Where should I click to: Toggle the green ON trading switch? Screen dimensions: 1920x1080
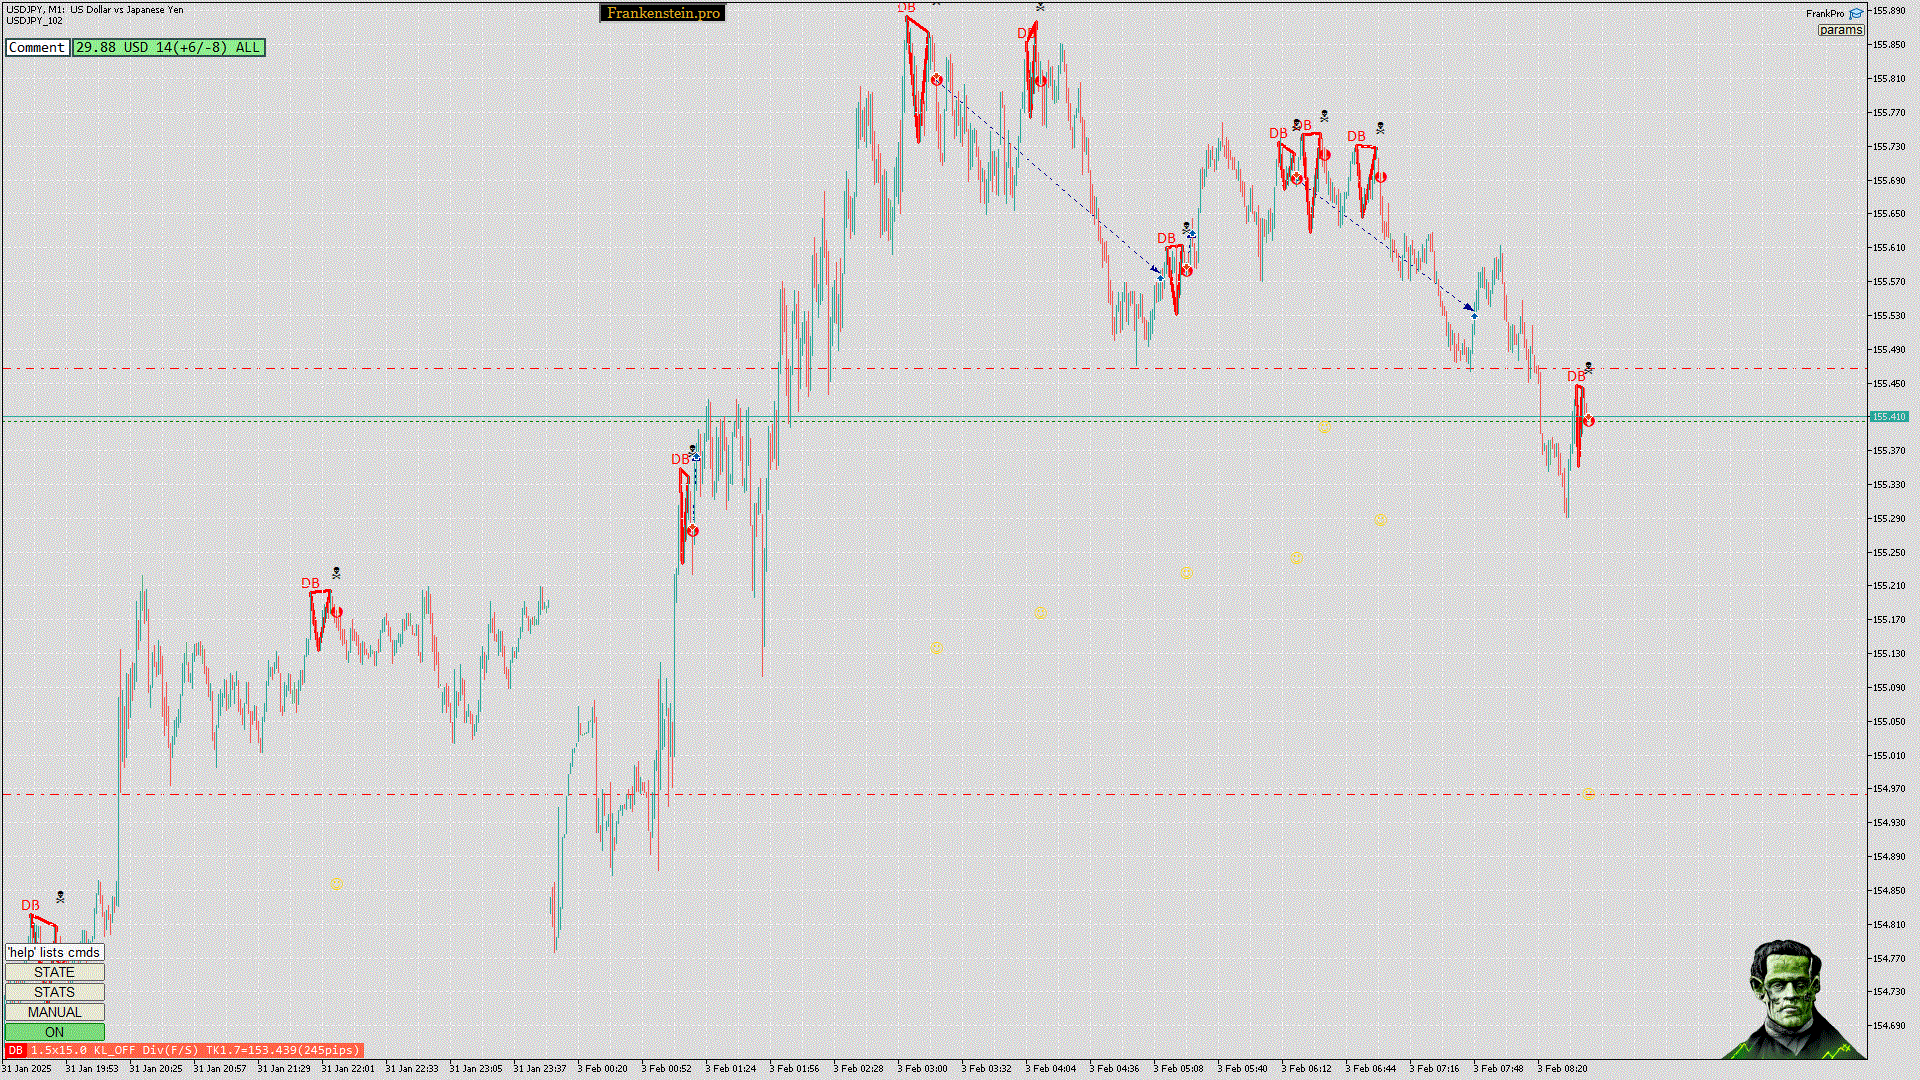pyautogui.click(x=54, y=1032)
